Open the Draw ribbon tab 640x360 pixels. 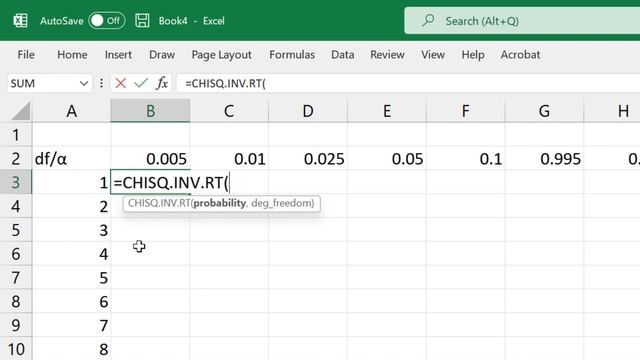(x=162, y=55)
